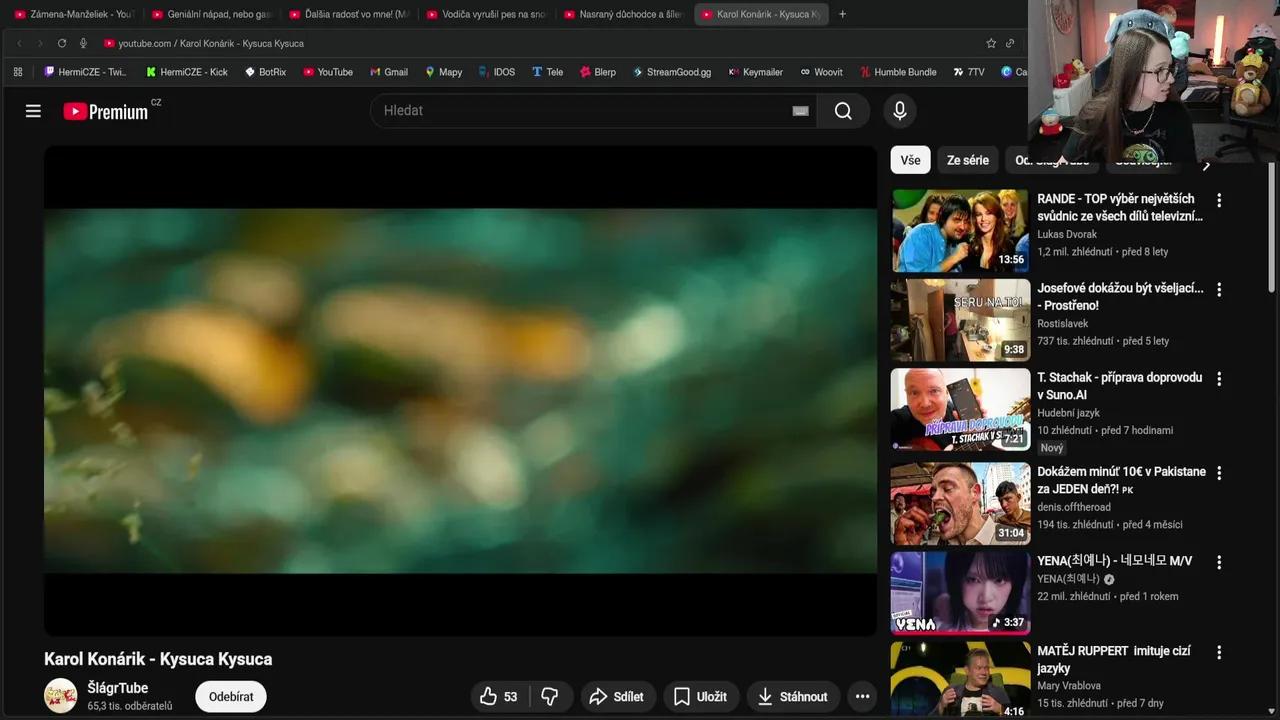The height and width of the screenshot is (720, 1280).
Task: Click the magnifying glass search icon
Action: (x=843, y=110)
